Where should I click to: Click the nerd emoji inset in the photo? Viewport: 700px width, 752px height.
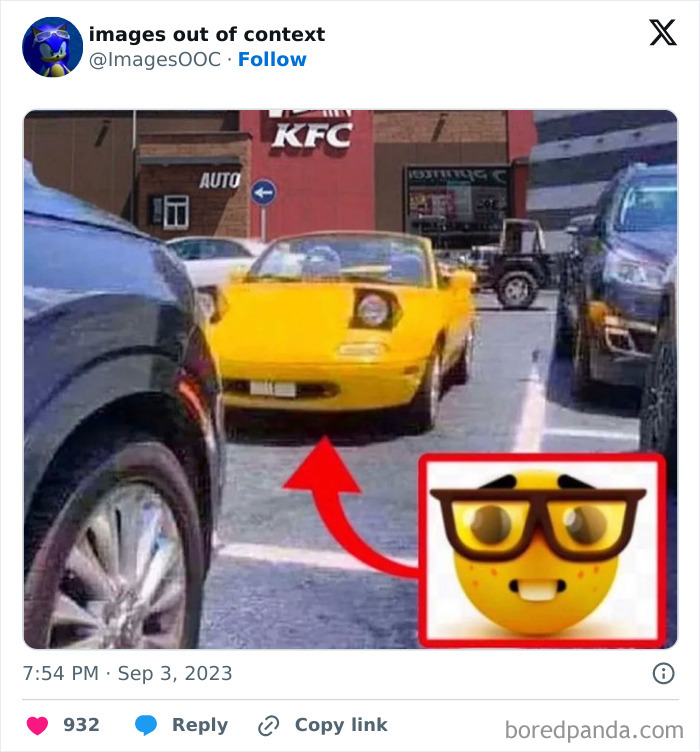click(x=541, y=549)
